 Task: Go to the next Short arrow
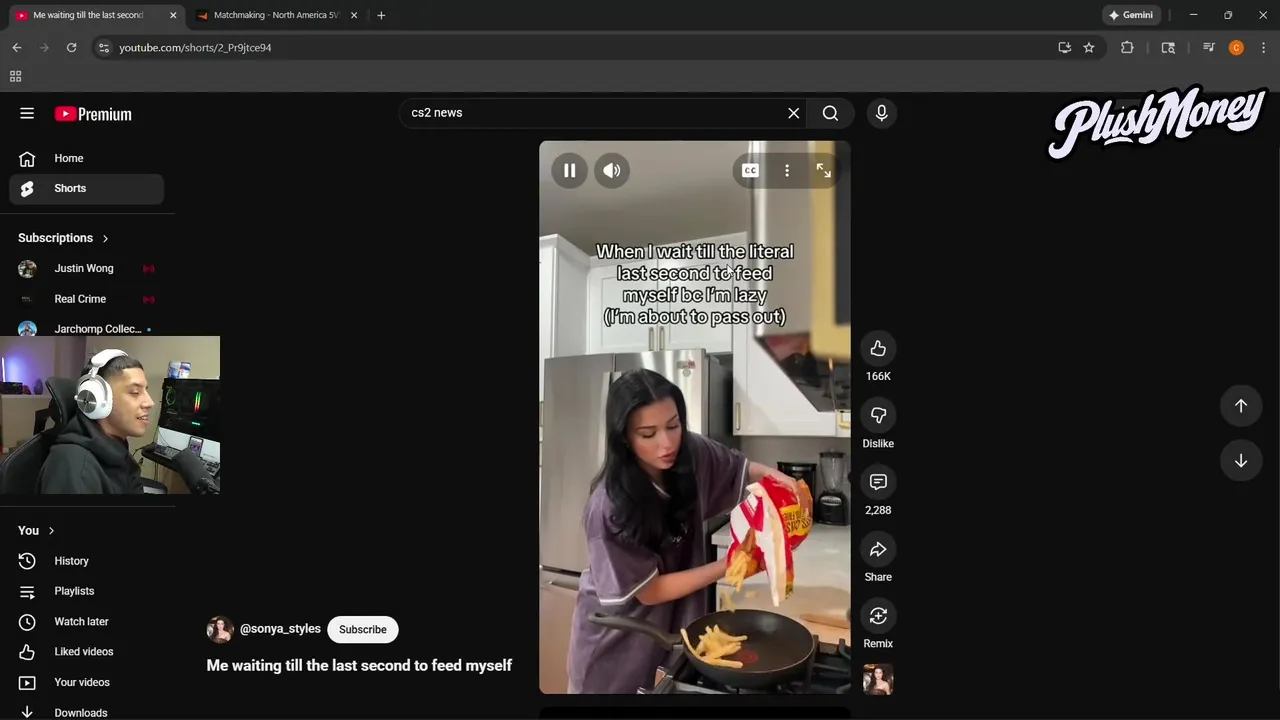point(1240,461)
